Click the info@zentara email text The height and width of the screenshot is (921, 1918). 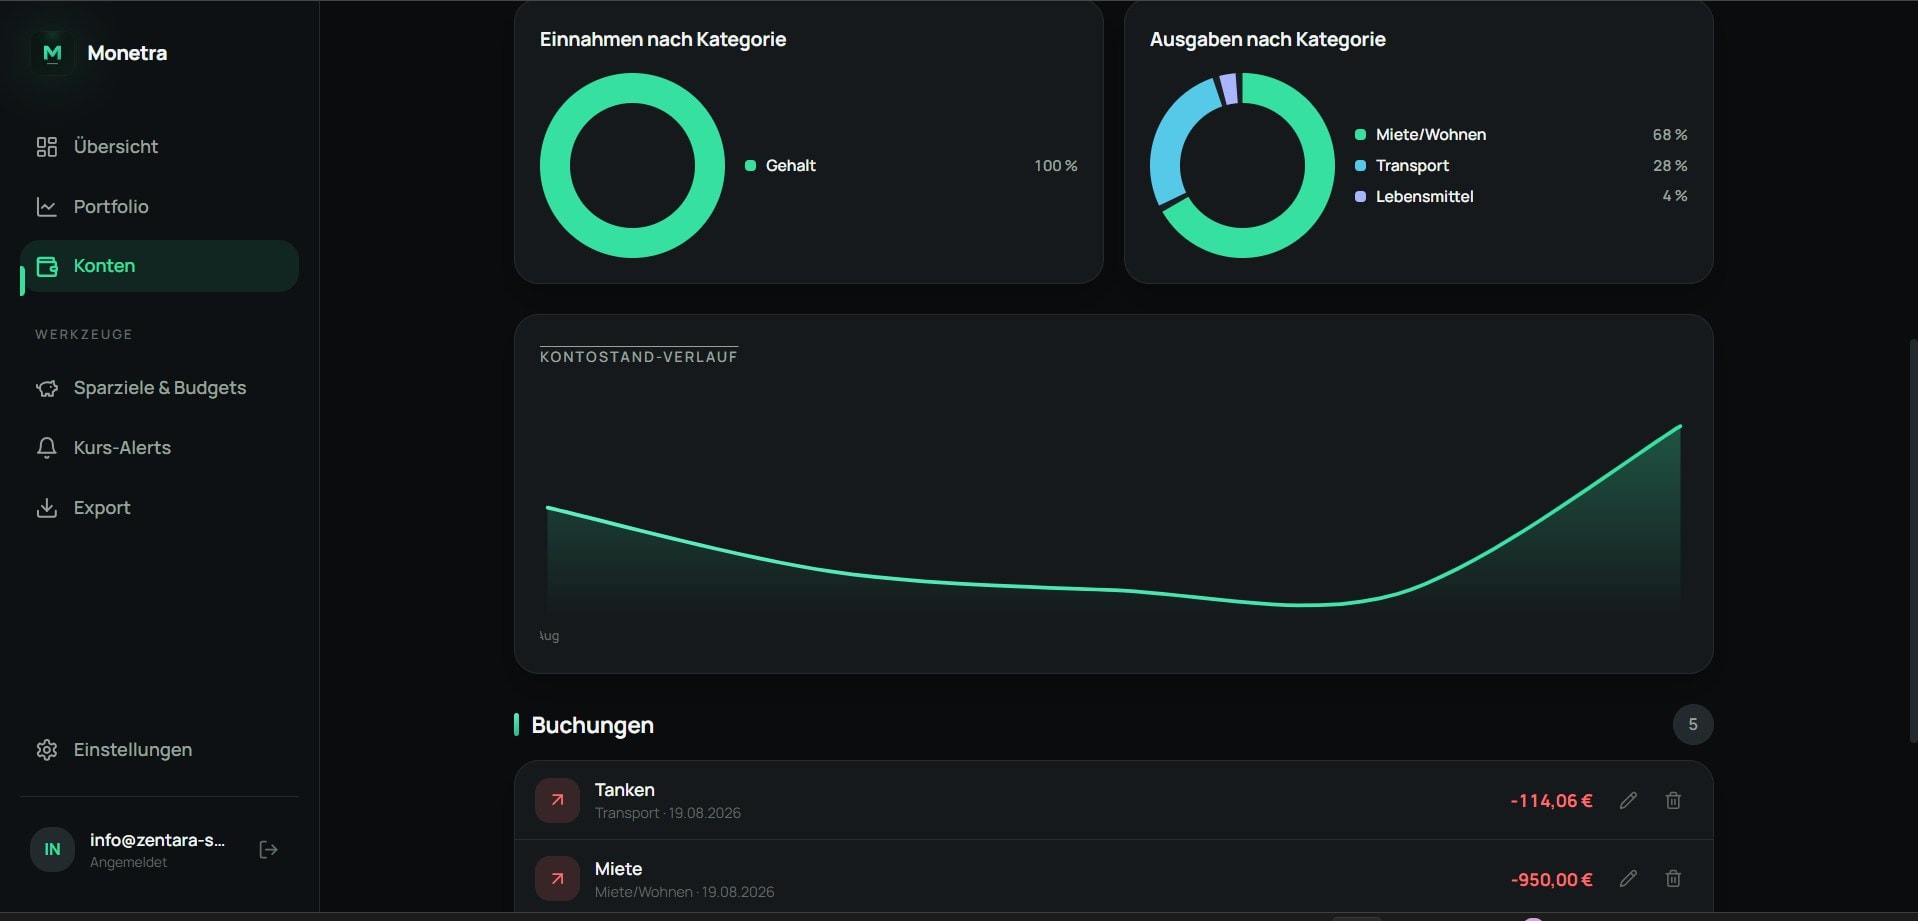157,840
